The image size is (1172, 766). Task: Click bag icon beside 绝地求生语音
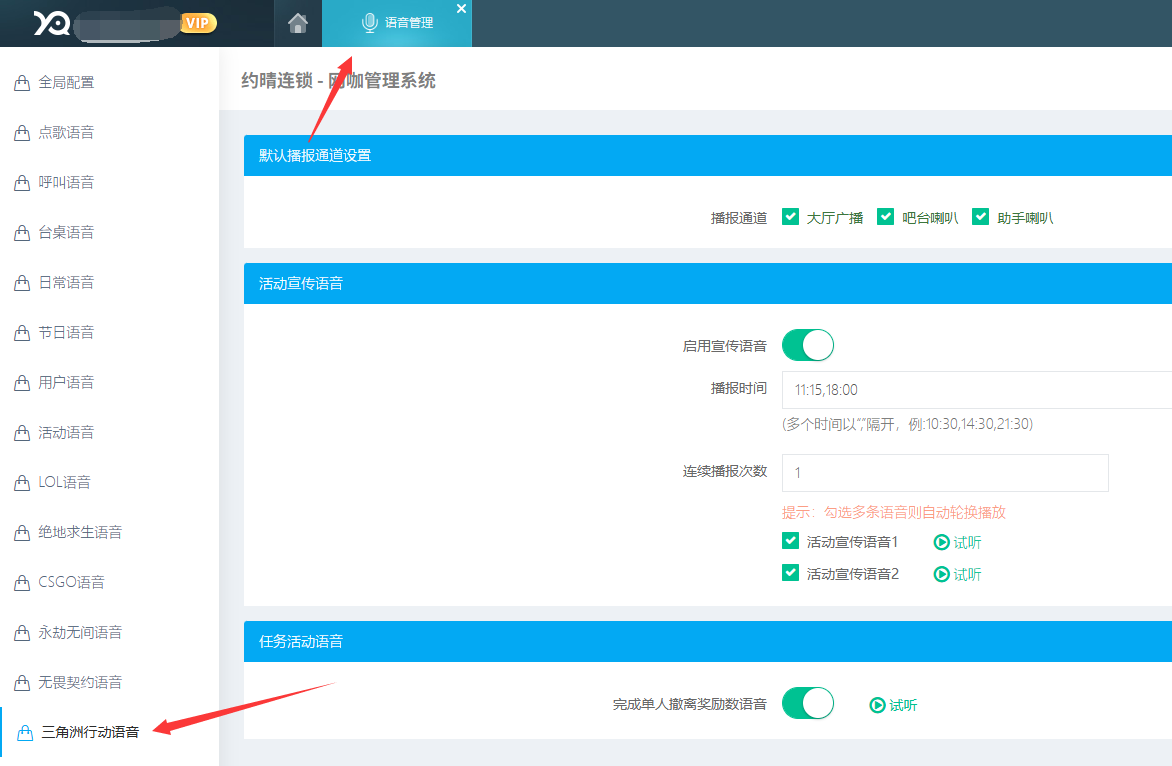(x=22, y=533)
